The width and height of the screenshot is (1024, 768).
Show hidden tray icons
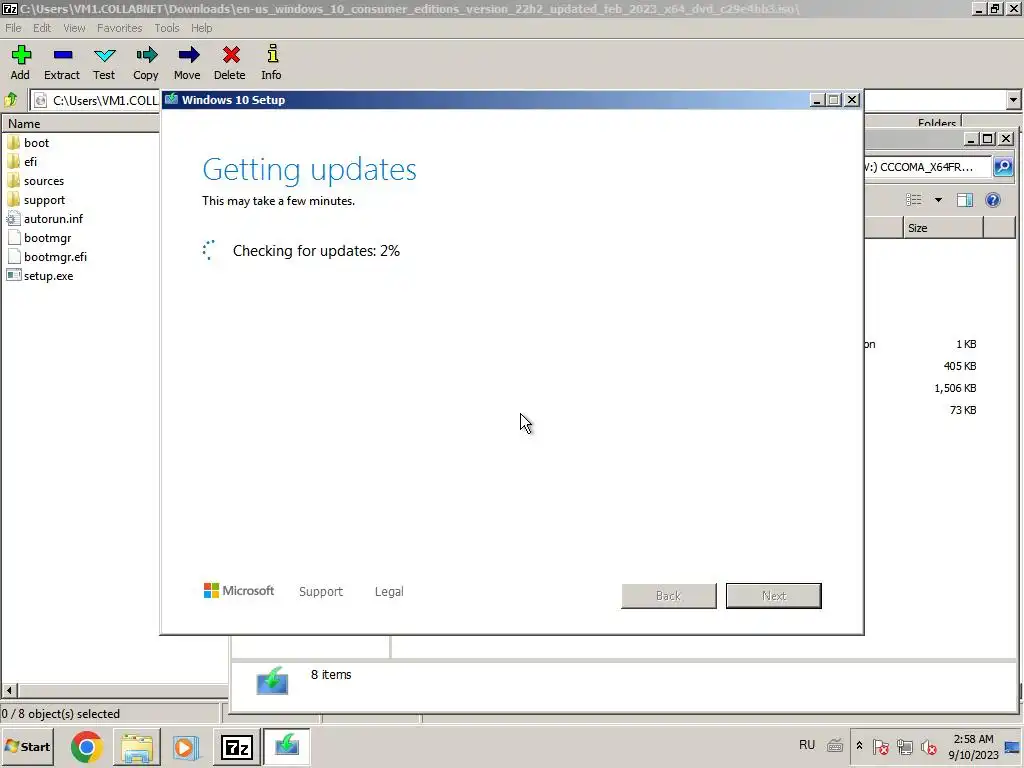(859, 746)
